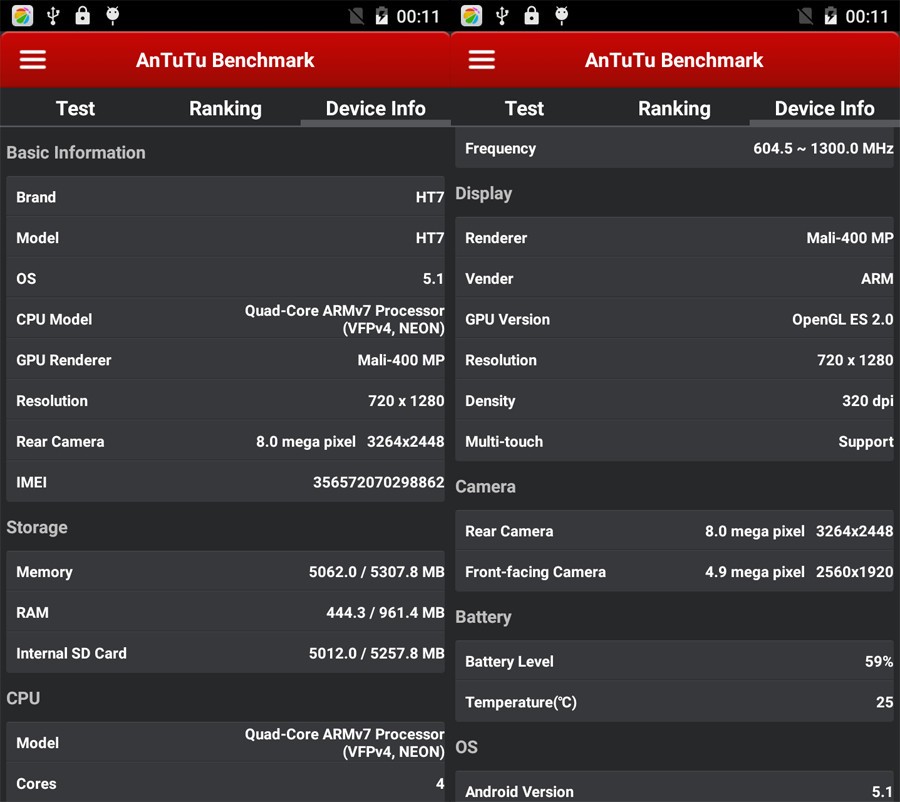
Task: Open the hamburger menu on the left screen
Action: pyautogui.click(x=33, y=60)
